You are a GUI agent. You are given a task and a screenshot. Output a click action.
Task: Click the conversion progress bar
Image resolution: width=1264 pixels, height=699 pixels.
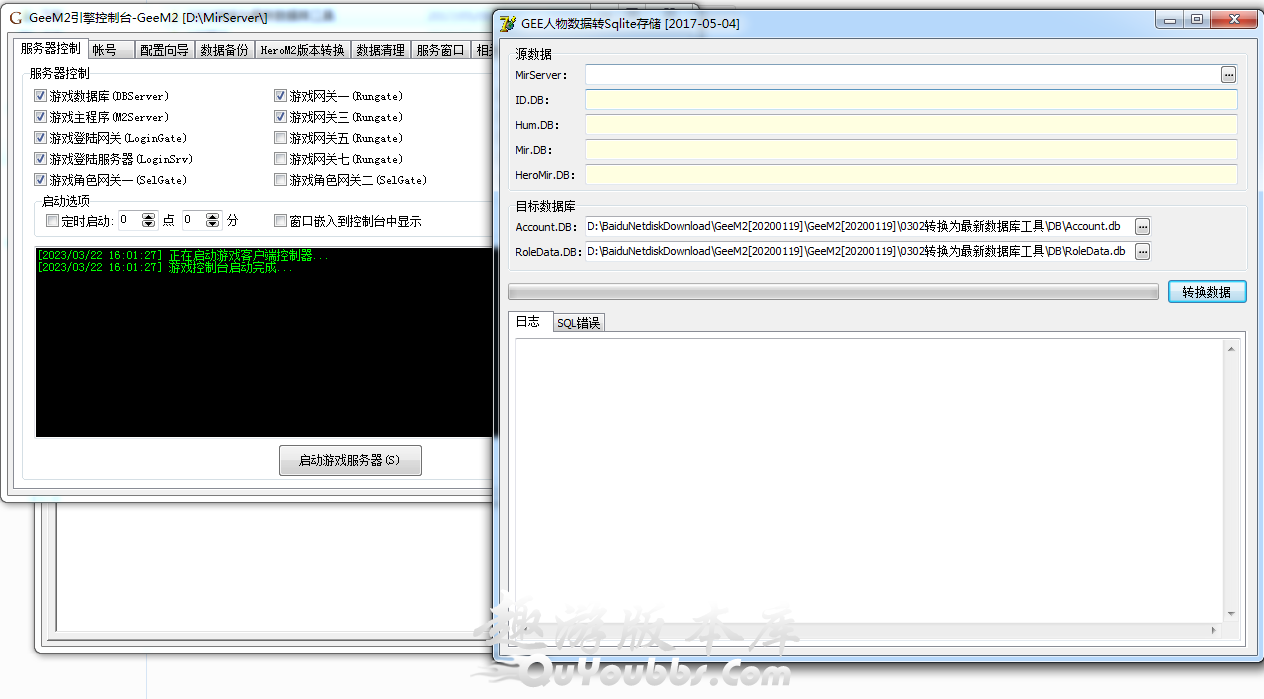[x=833, y=292]
